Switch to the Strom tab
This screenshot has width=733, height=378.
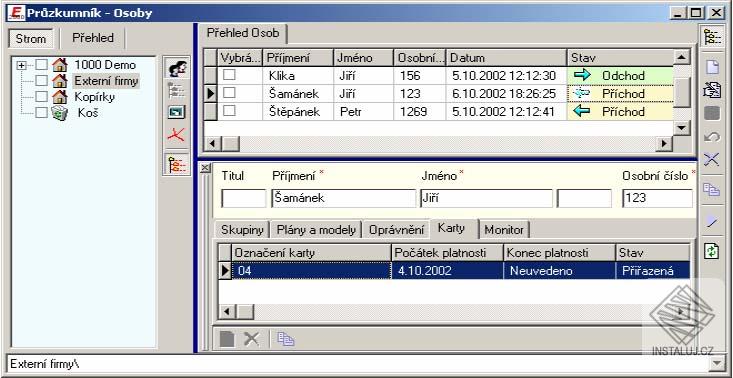pyautogui.click(x=31, y=39)
